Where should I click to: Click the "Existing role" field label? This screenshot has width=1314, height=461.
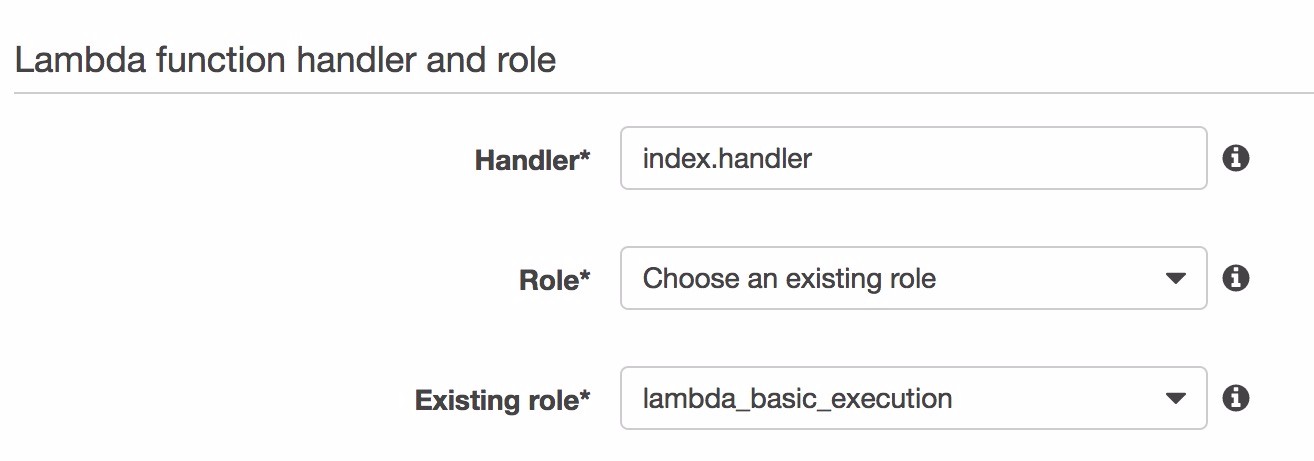(x=496, y=401)
